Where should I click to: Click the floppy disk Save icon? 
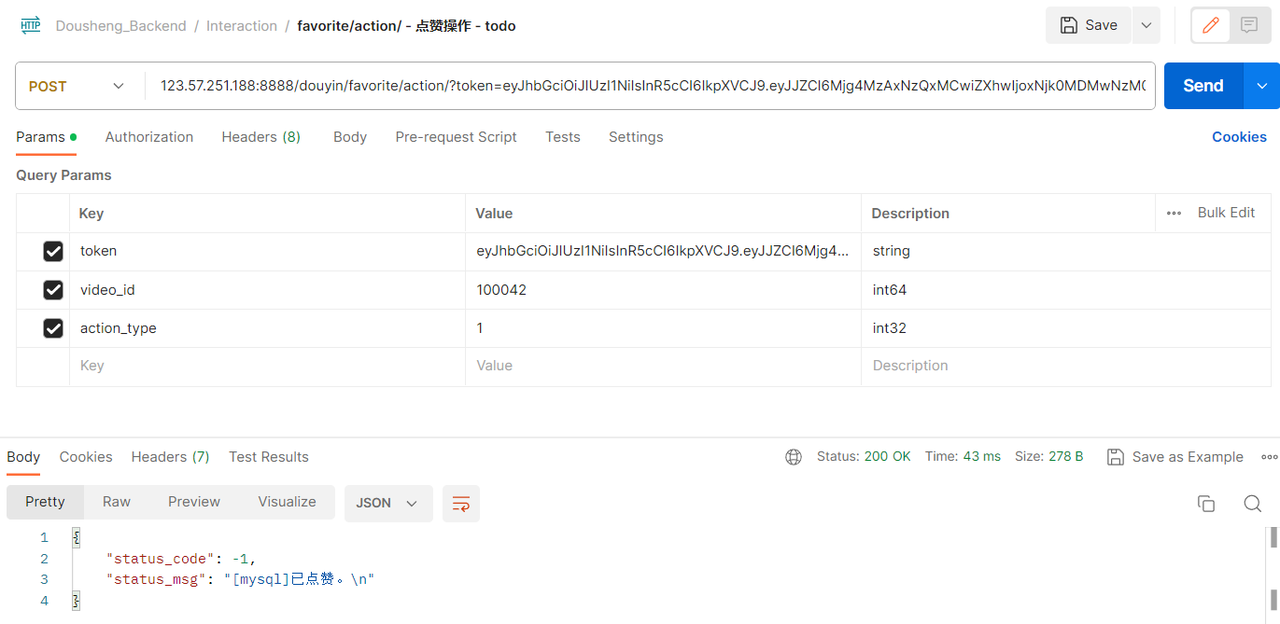[1069, 25]
